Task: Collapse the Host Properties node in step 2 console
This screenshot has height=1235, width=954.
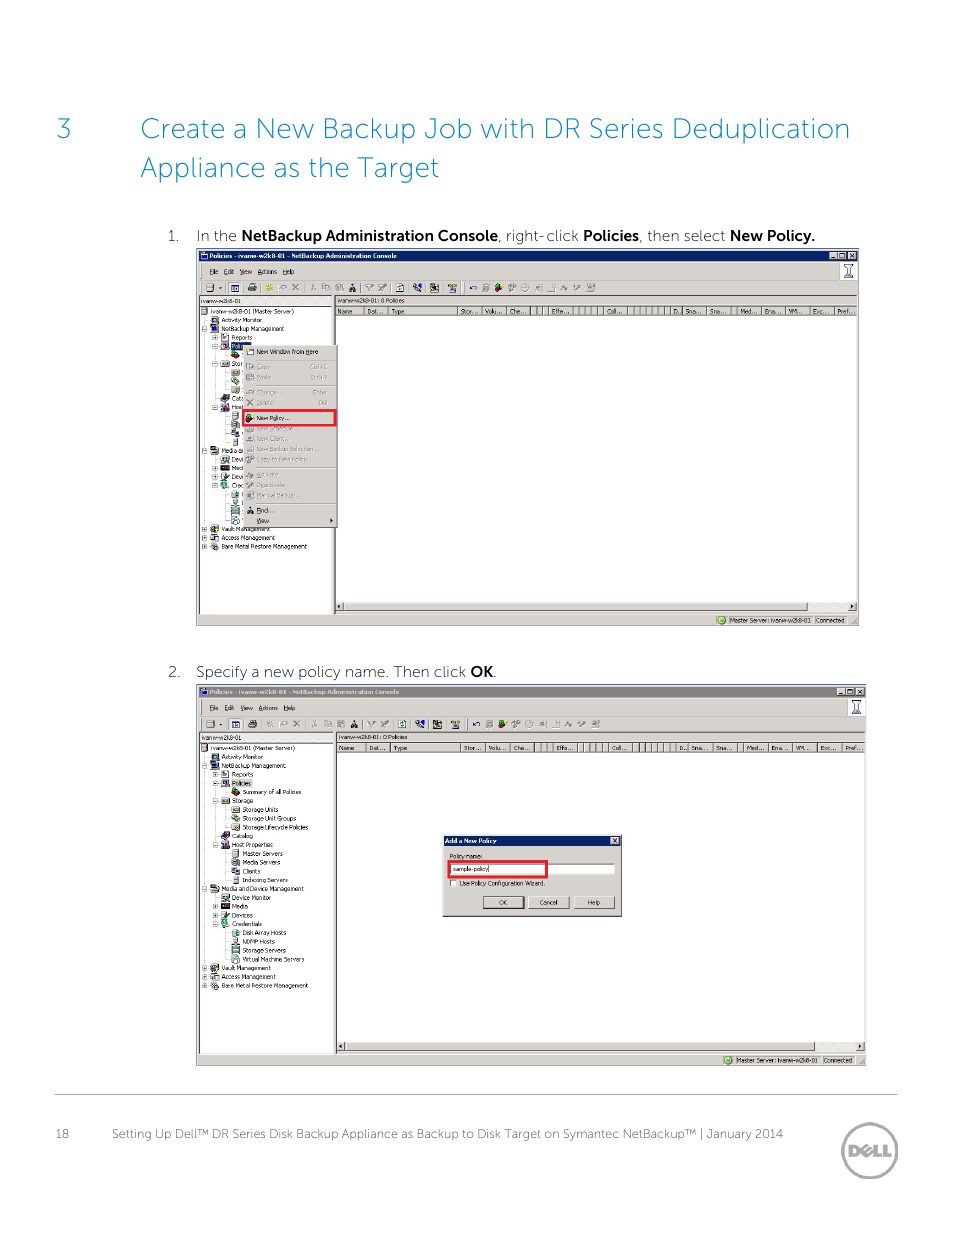Action: [x=215, y=845]
